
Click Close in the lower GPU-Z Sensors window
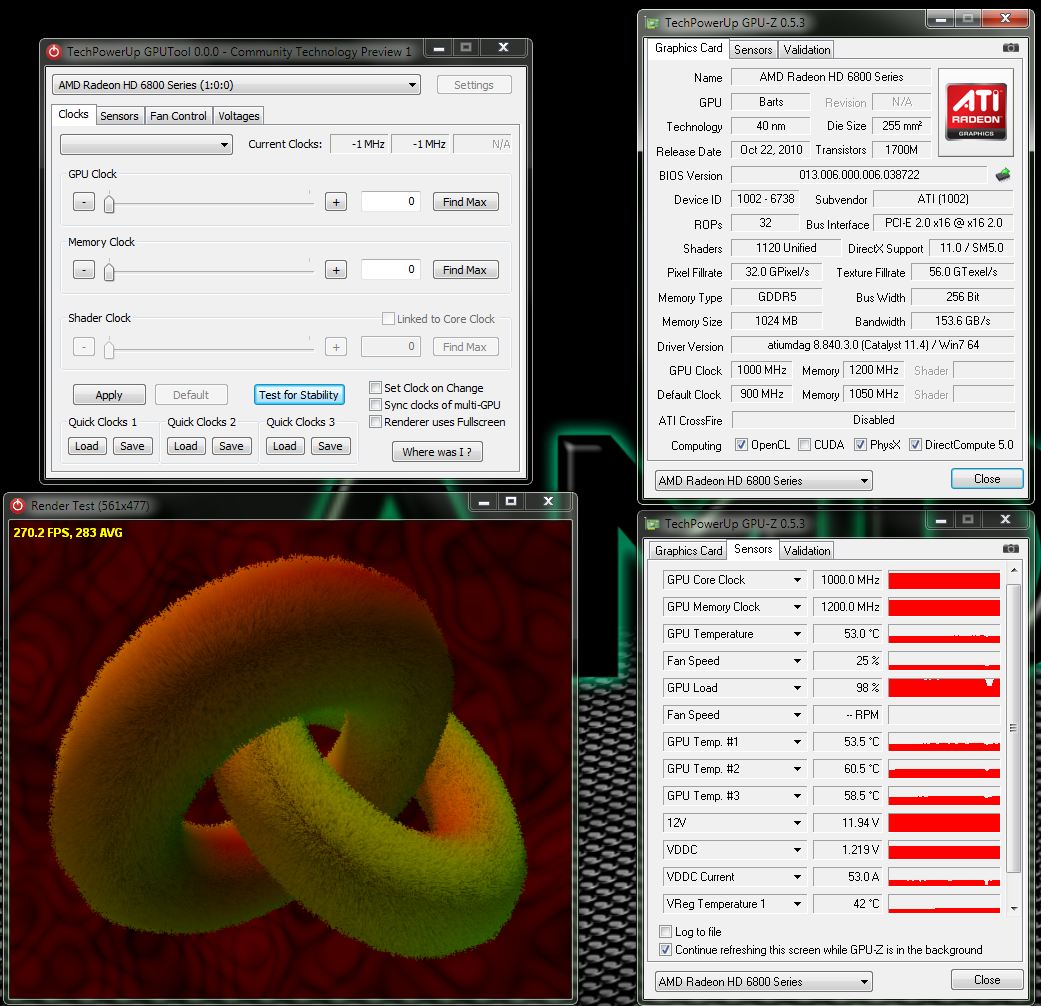(987, 979)
